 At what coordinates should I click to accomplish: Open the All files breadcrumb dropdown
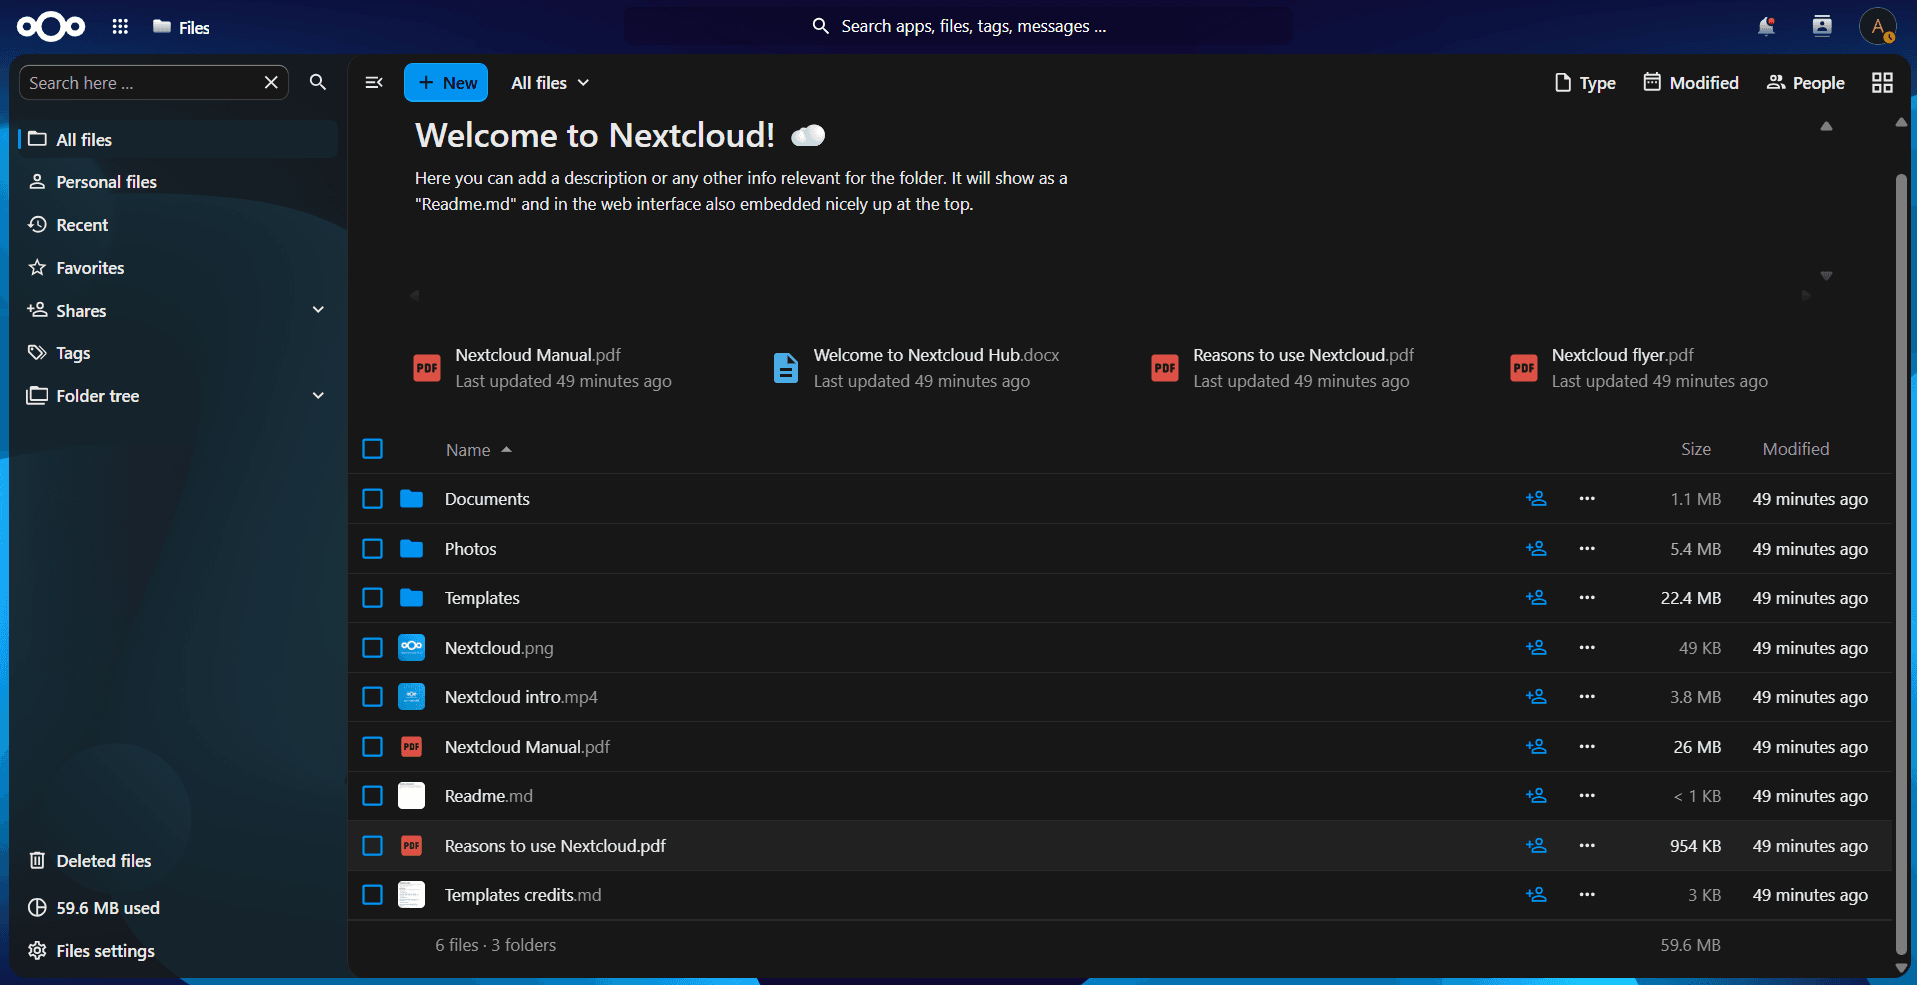[550, 83]
